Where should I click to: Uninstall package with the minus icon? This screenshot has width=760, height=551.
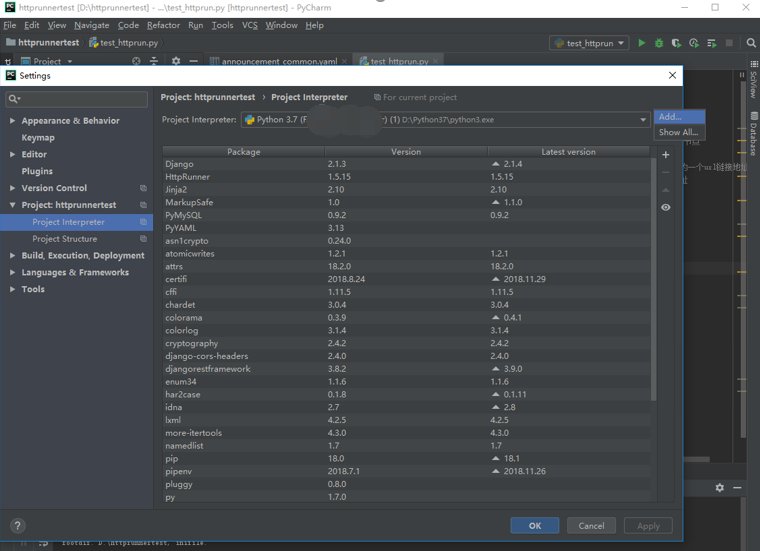click(x=666, y=172)
